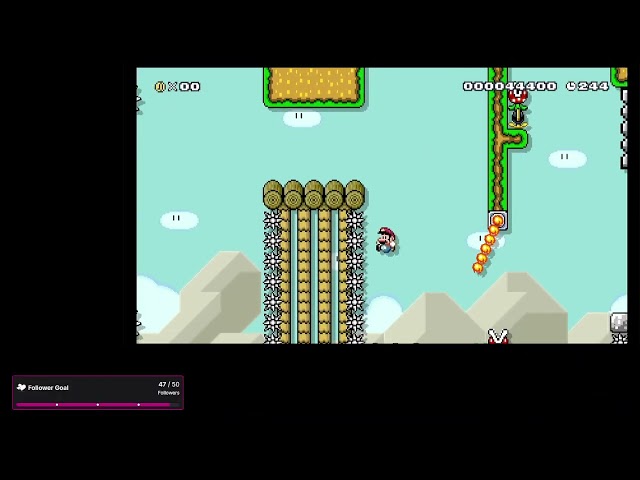Click the fire bar pivot block
The height and width of the screenshot is (480, 640).
click(x=498, y=221)
